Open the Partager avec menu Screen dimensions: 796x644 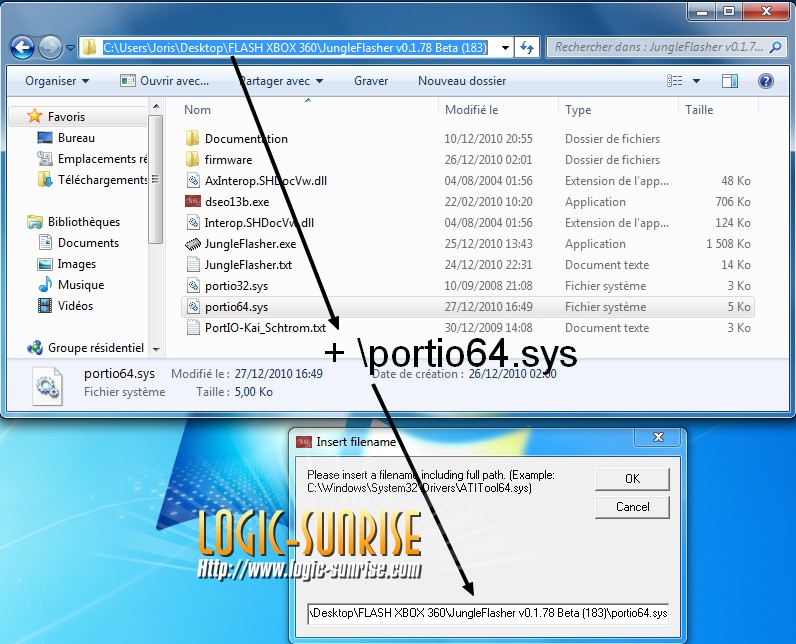point(281,81)
